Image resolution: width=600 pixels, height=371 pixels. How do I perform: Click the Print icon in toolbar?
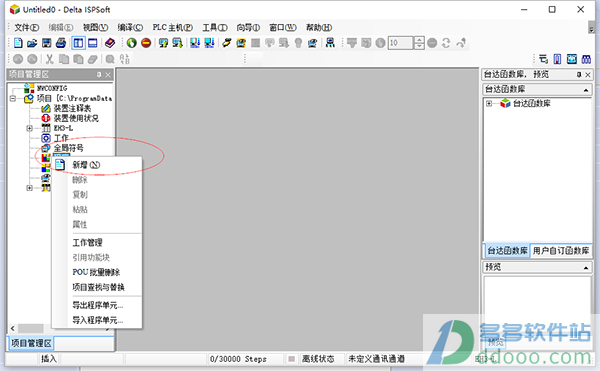tap(61, 43)
